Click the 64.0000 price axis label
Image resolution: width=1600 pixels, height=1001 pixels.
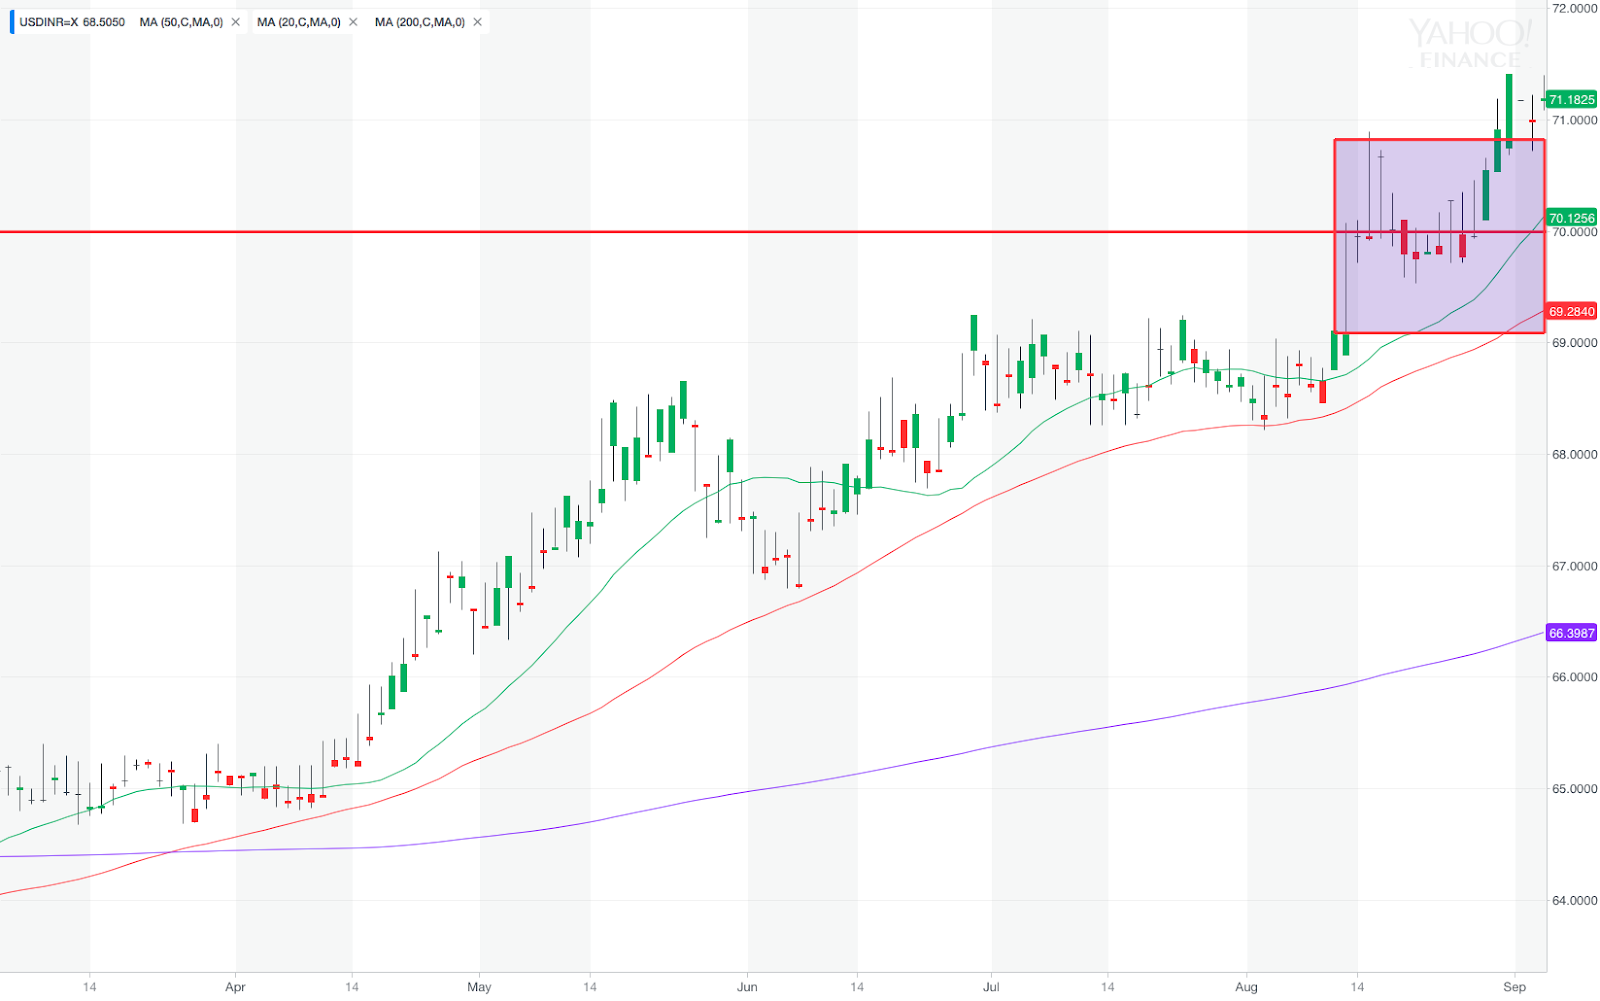(x=1574, y=901)
